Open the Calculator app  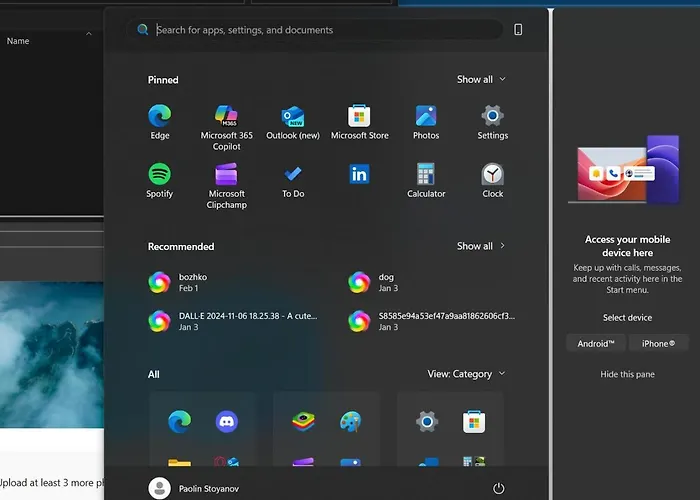426,175
